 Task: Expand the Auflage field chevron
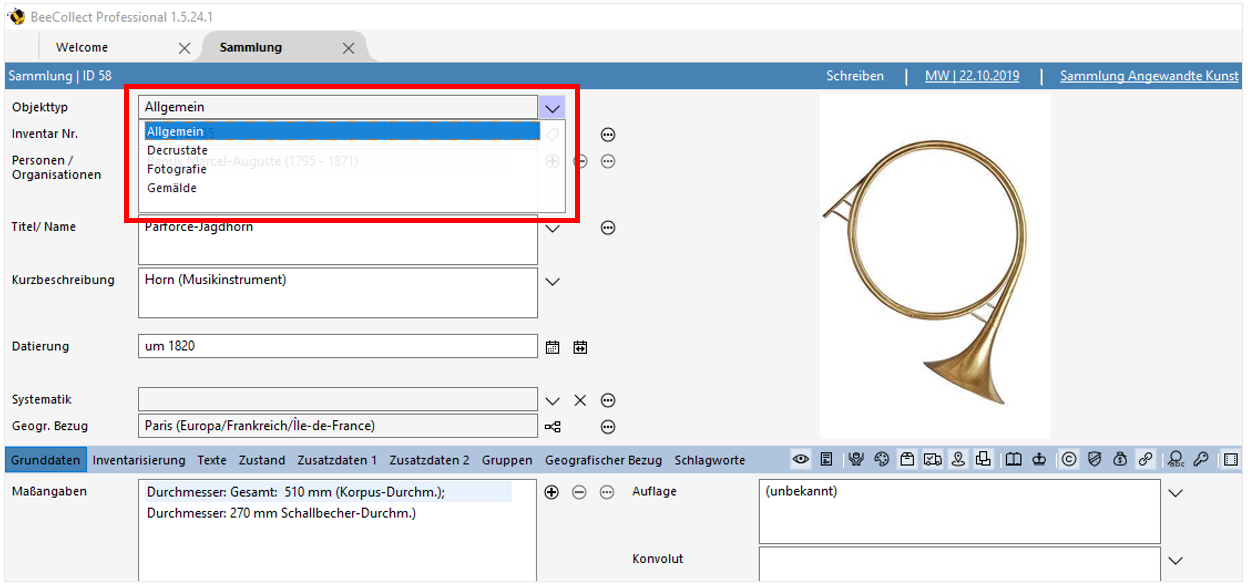(1176, 493)
